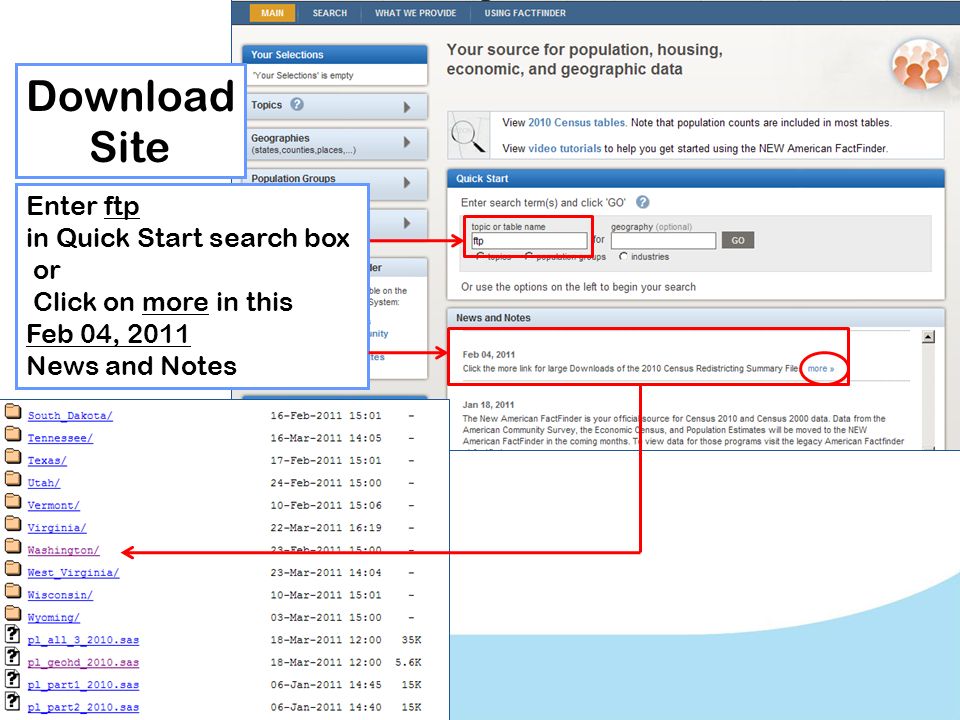960x720 pixels.
Task: Click the Feb 04, 2011 news date
Action: click(x=489, y=354)
